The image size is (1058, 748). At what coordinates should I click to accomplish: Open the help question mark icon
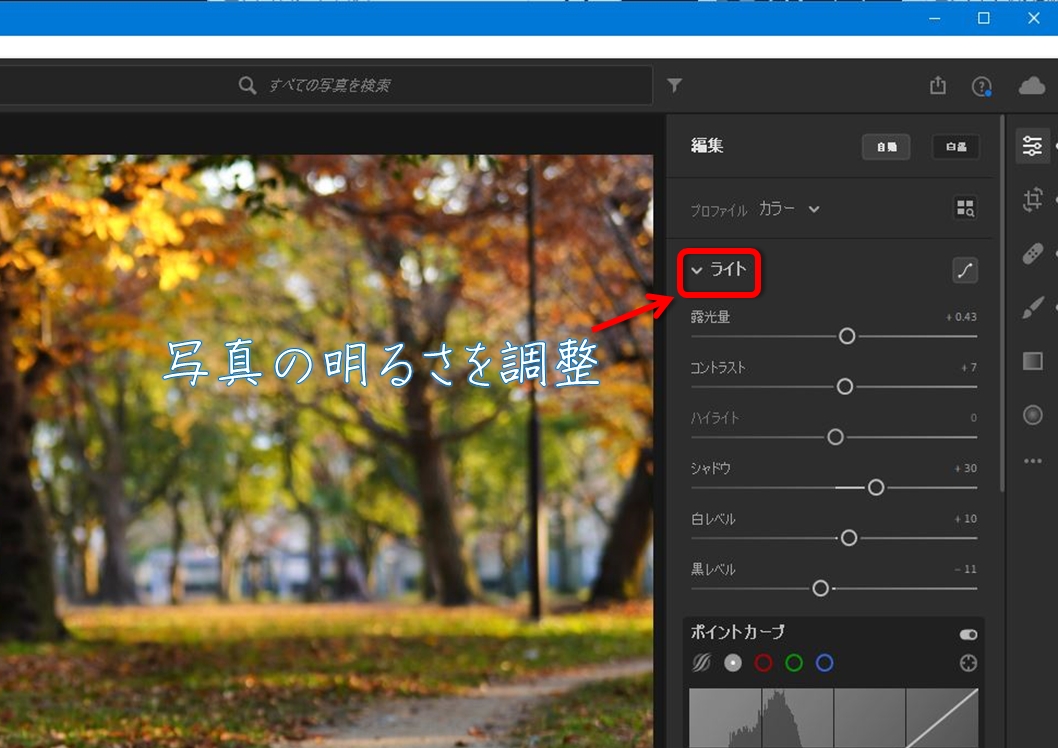pyautogui.click(x=982, y=87)
